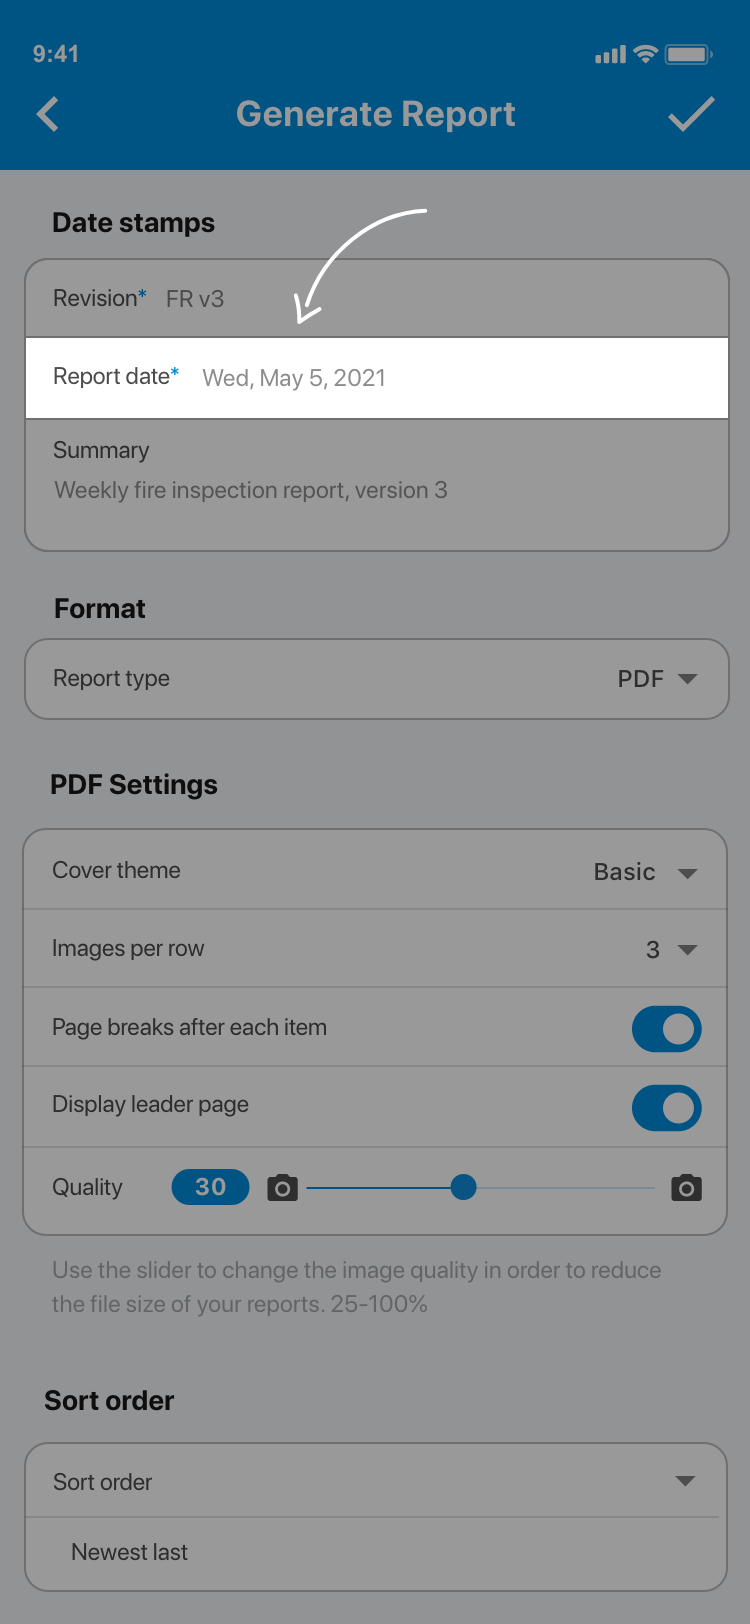Tap the battery status icon
750x1624 pixels.
pyautogui.click(x=688, y=54)
